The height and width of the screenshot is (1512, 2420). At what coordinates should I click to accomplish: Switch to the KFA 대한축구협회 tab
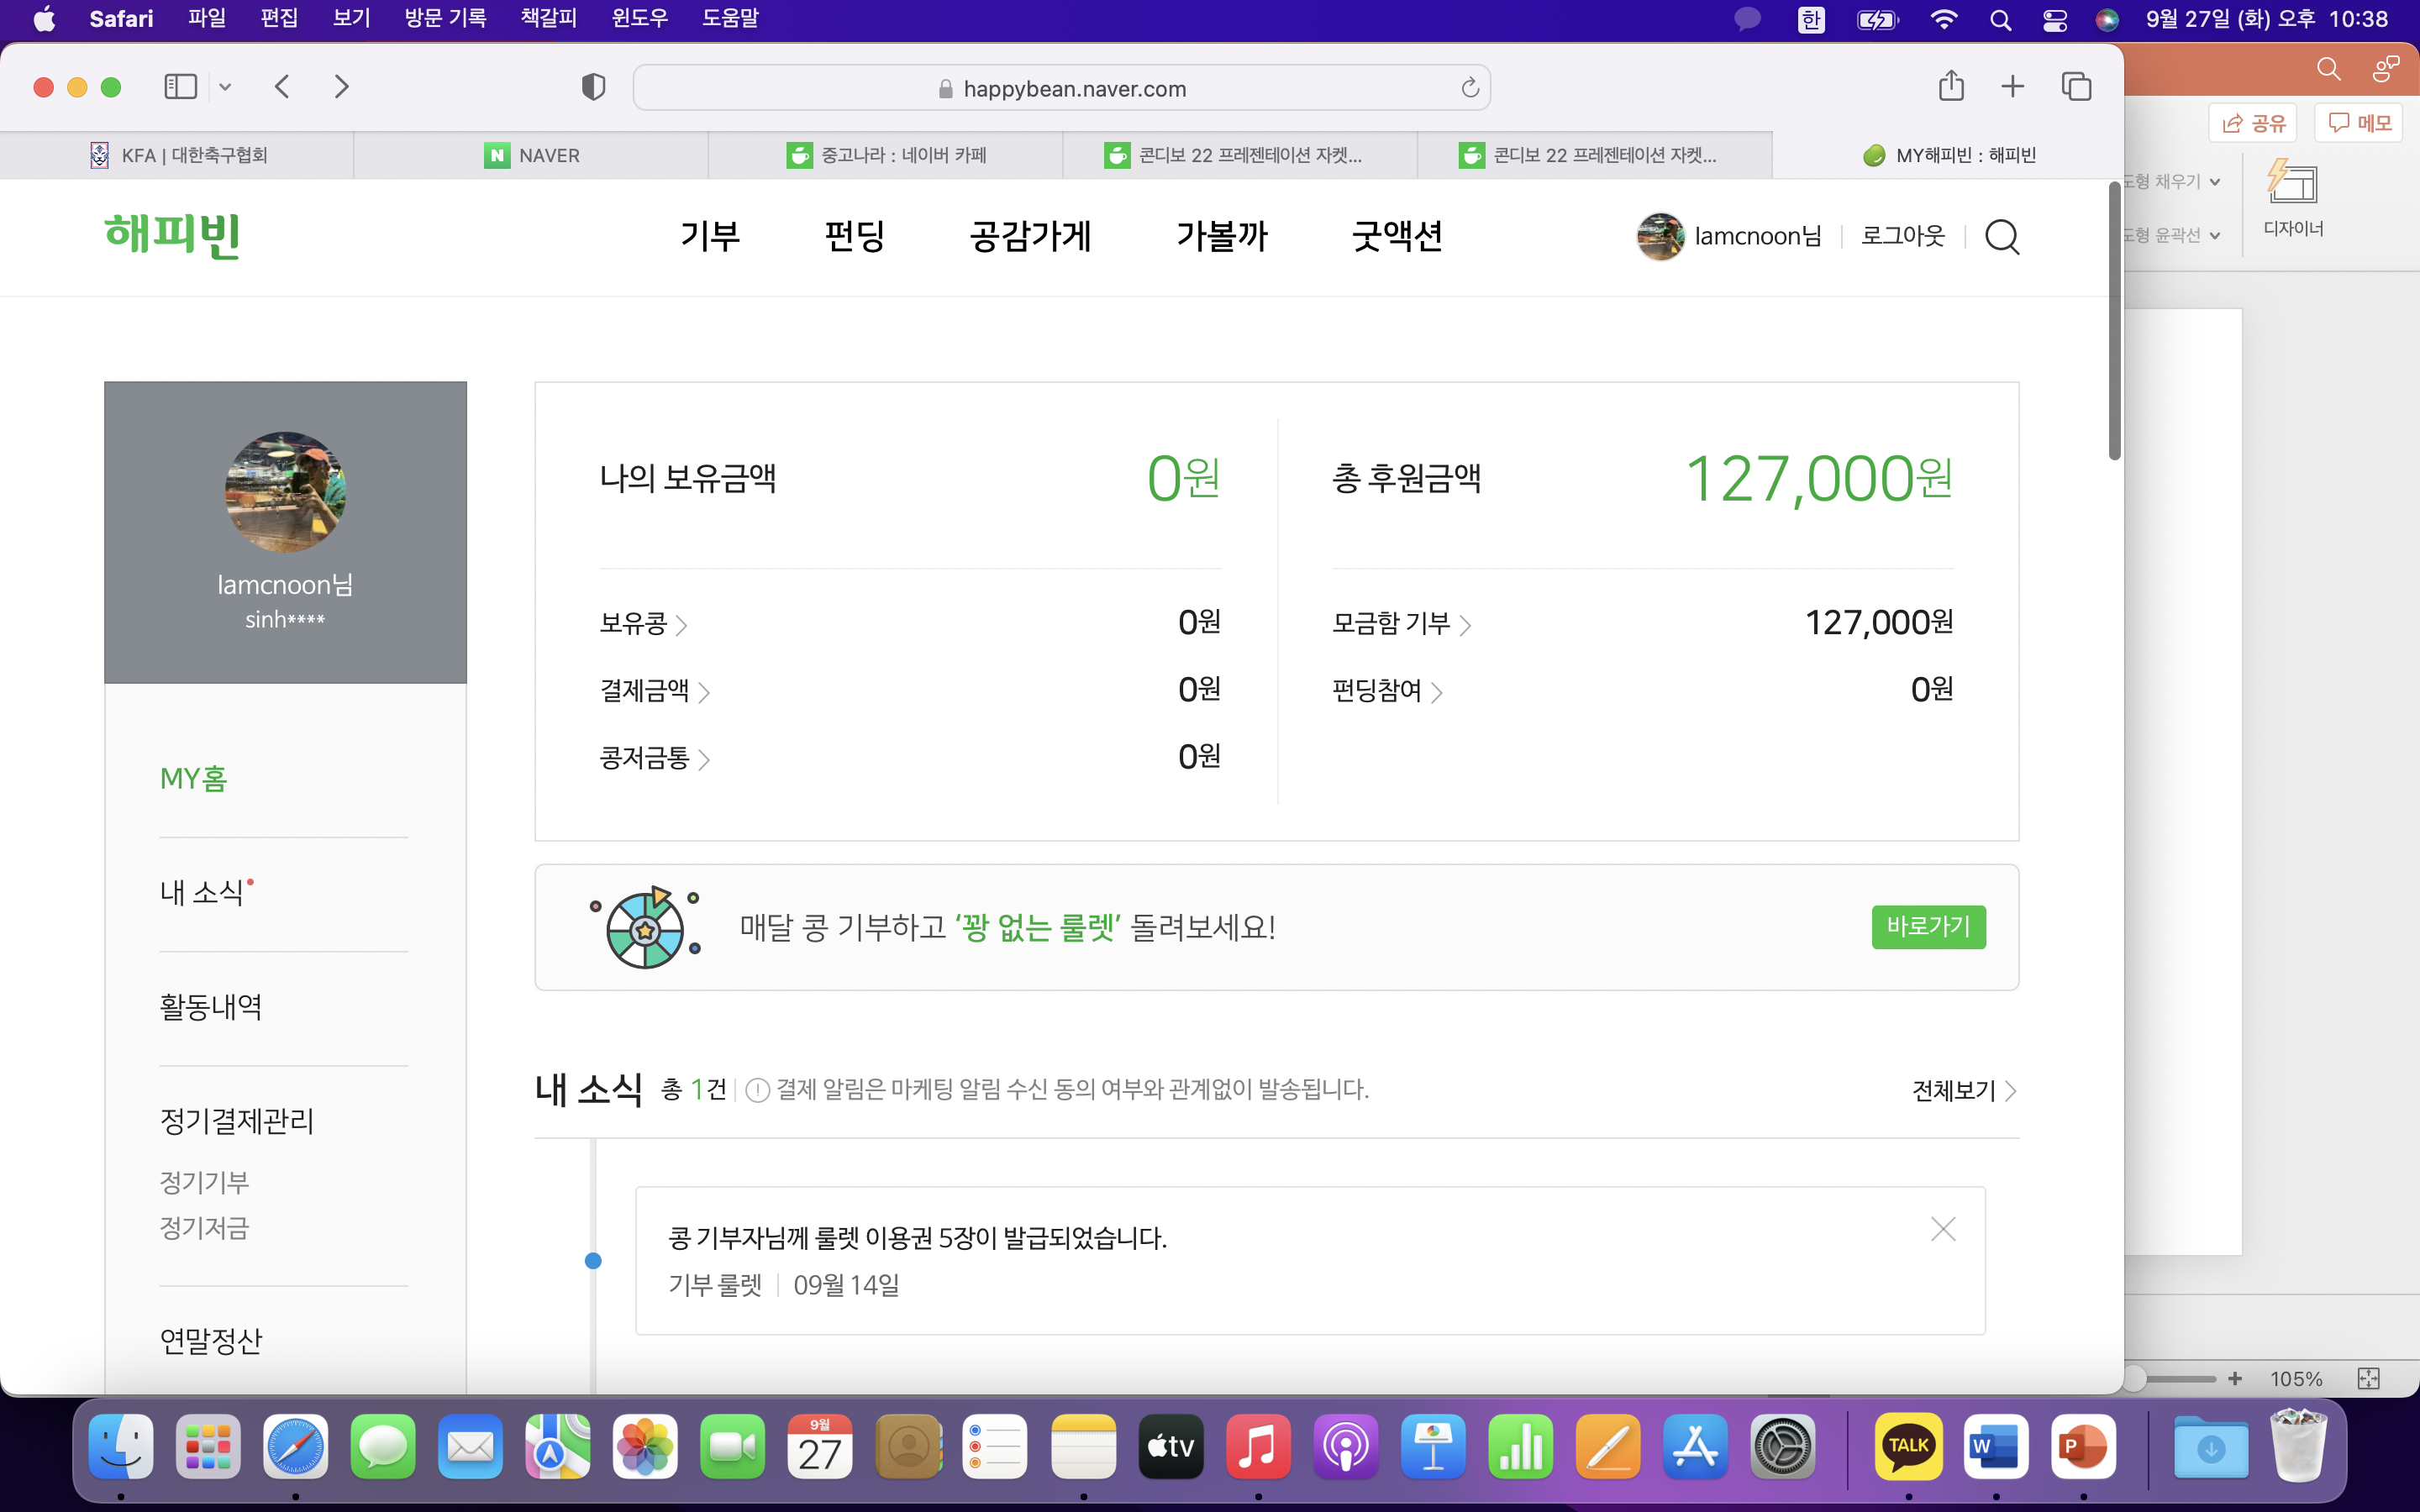coord(177,155)
